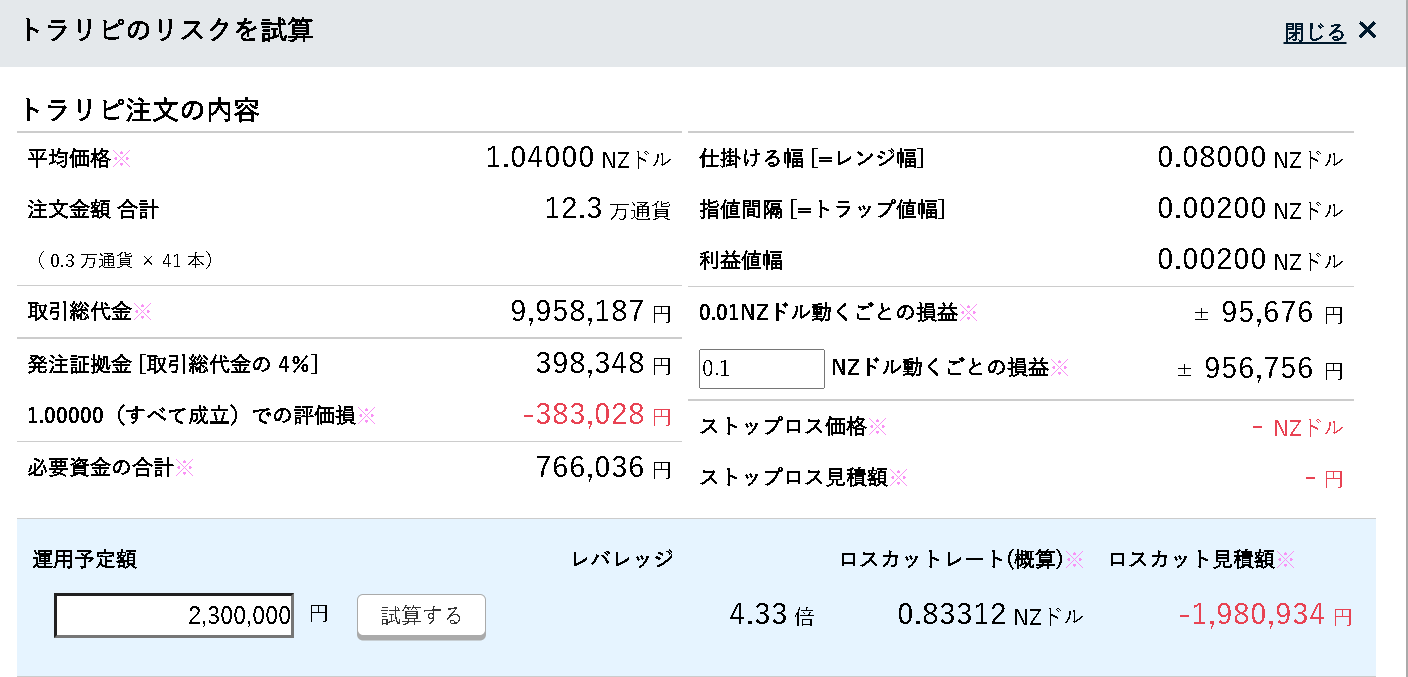The height and width of the screenshot is (677, 1408).
Task: Show the ※ note for 必要資金の合計
Action: 184,467
